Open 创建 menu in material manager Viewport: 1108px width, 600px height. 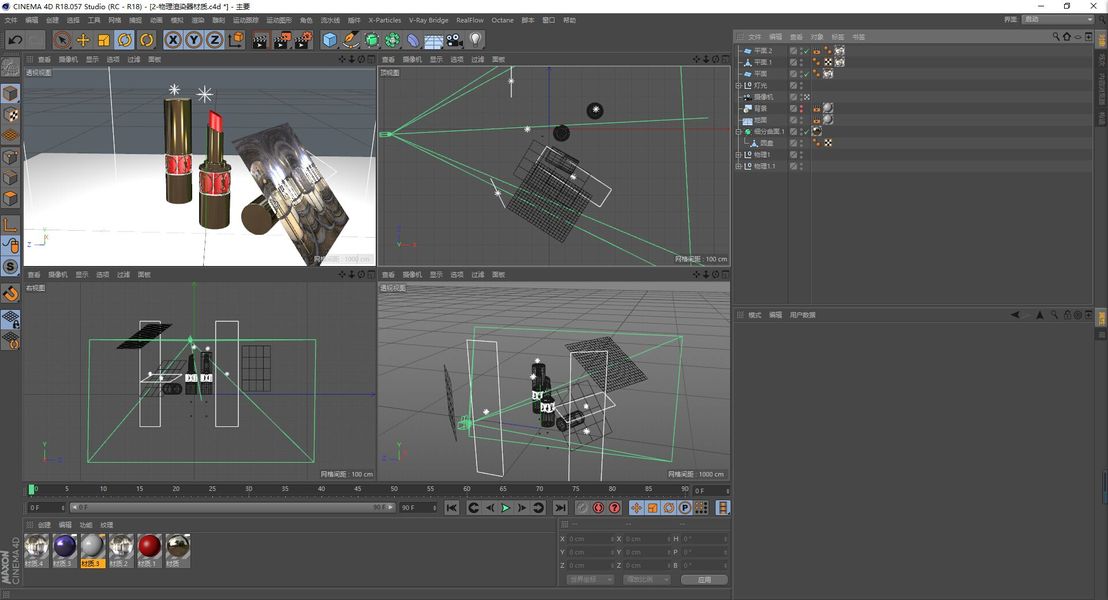(x=45, y=525)
